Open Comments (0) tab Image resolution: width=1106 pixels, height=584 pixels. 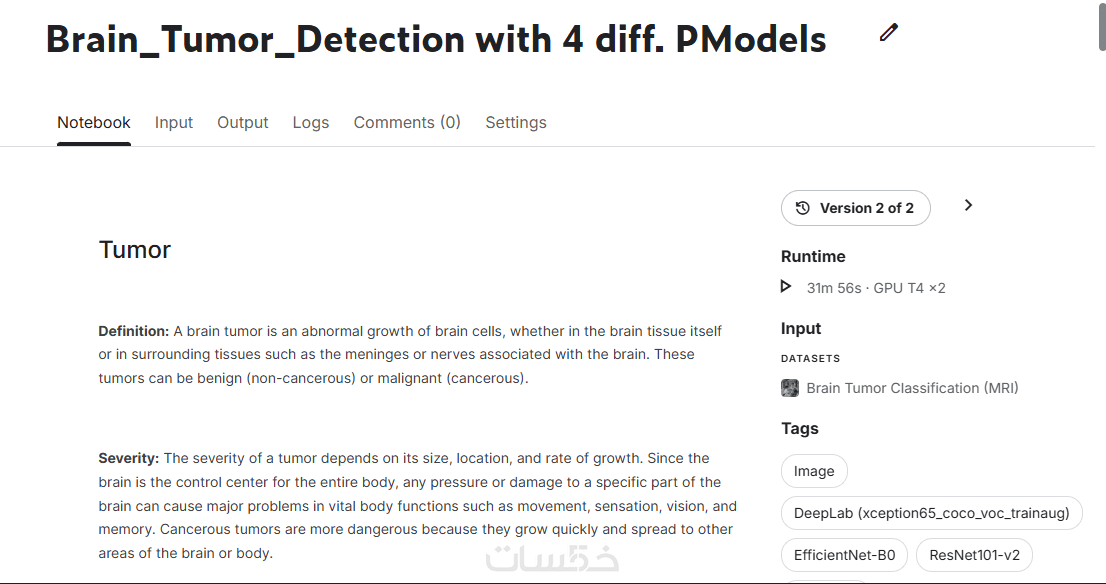coord(407,123)
